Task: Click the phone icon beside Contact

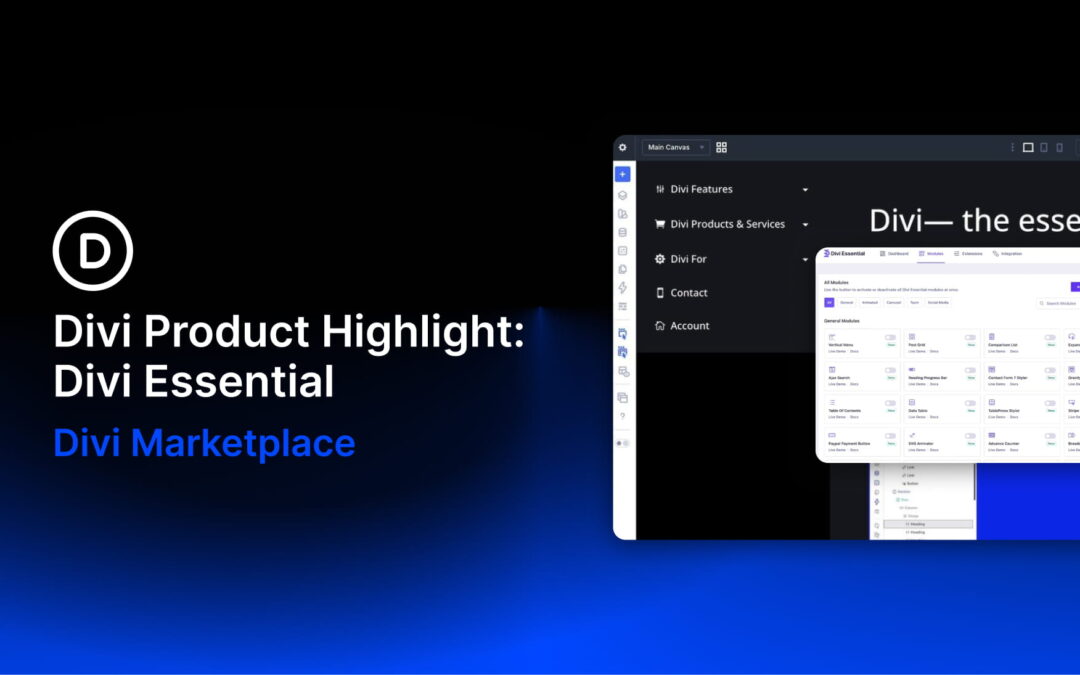Action: (660, 293)
